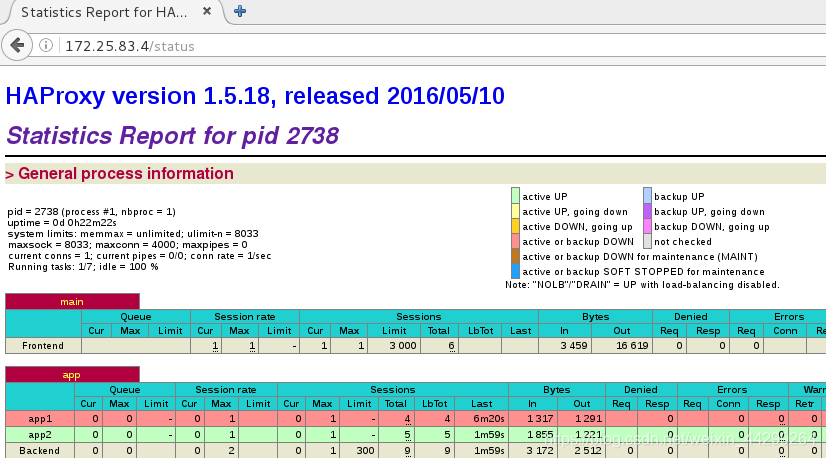Click the HAProxy version heading

[255, 96]
